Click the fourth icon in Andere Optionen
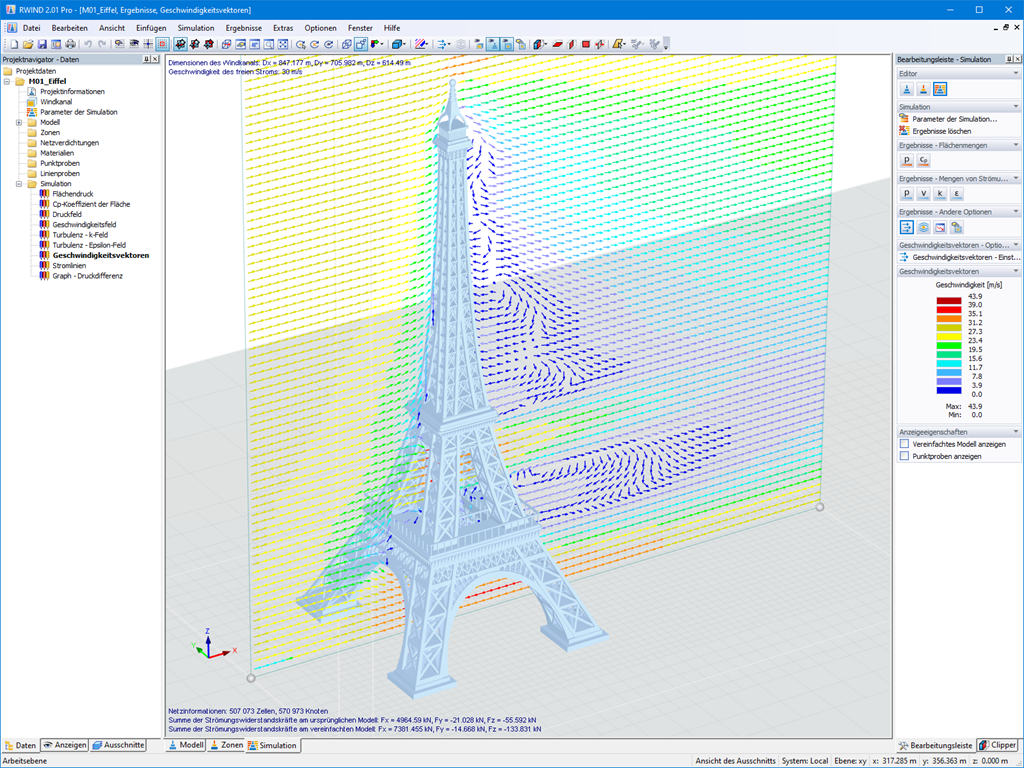 tap(956, 227)
